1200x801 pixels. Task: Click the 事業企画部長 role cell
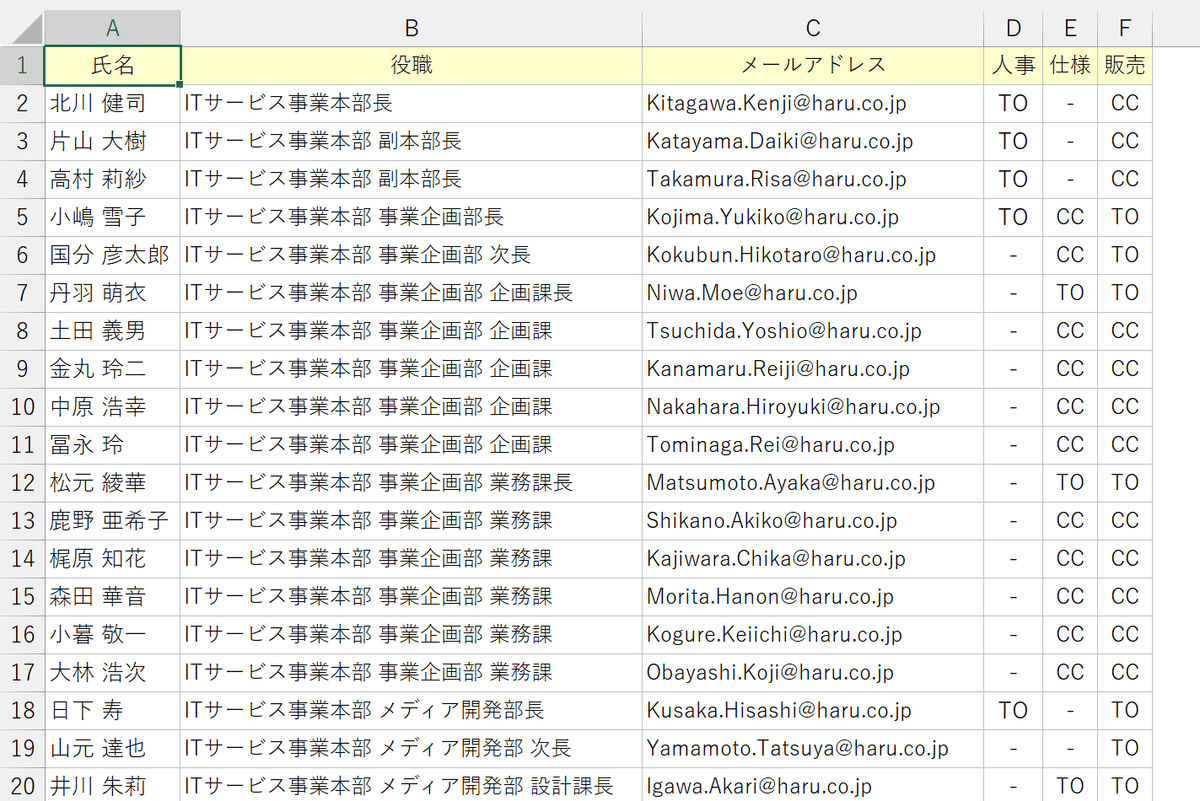coord(412,217)
